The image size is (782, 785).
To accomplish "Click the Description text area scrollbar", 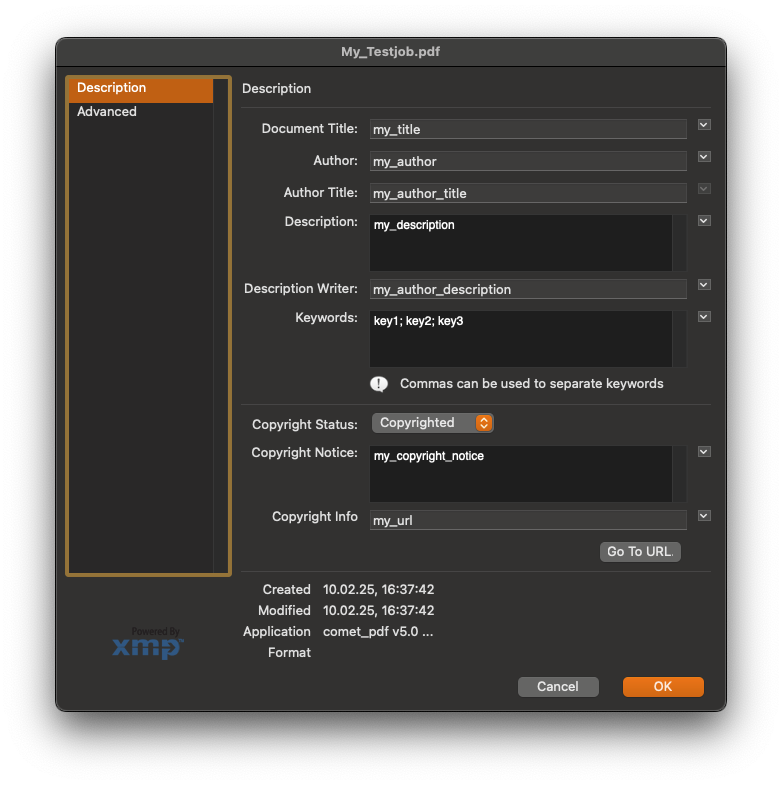I will pos(679,243).
